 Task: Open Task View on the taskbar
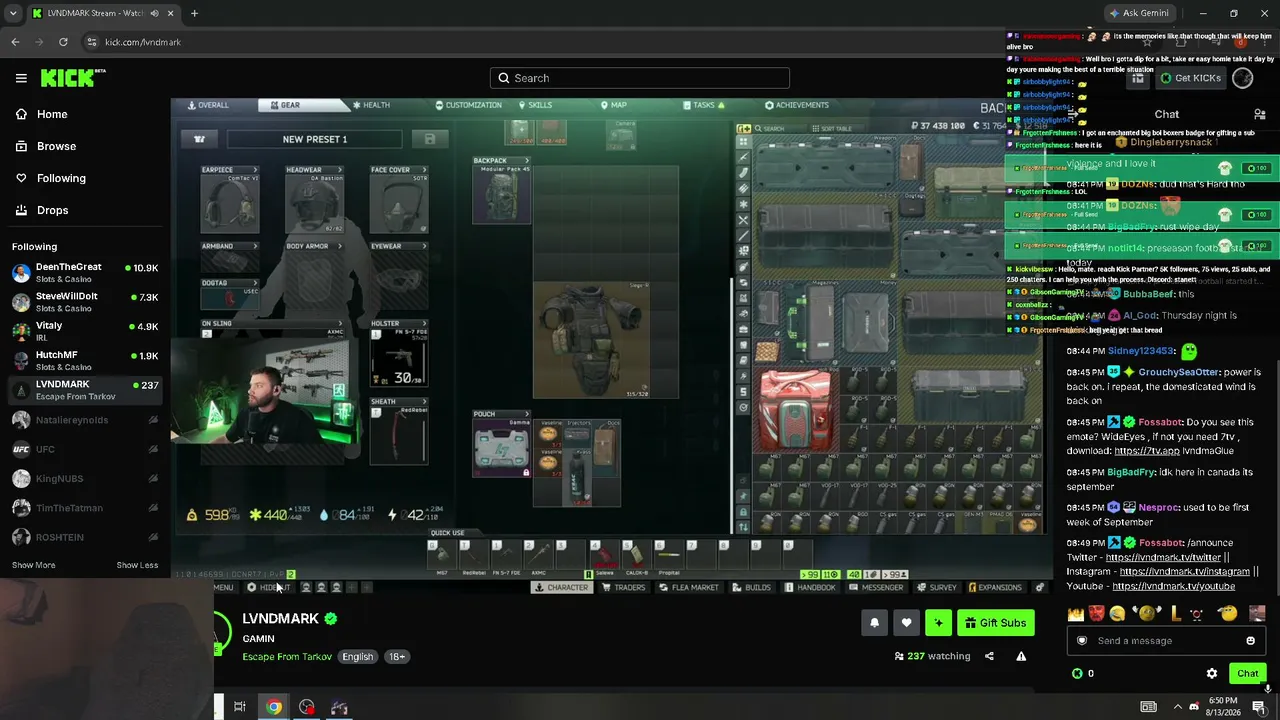(240, 707)
